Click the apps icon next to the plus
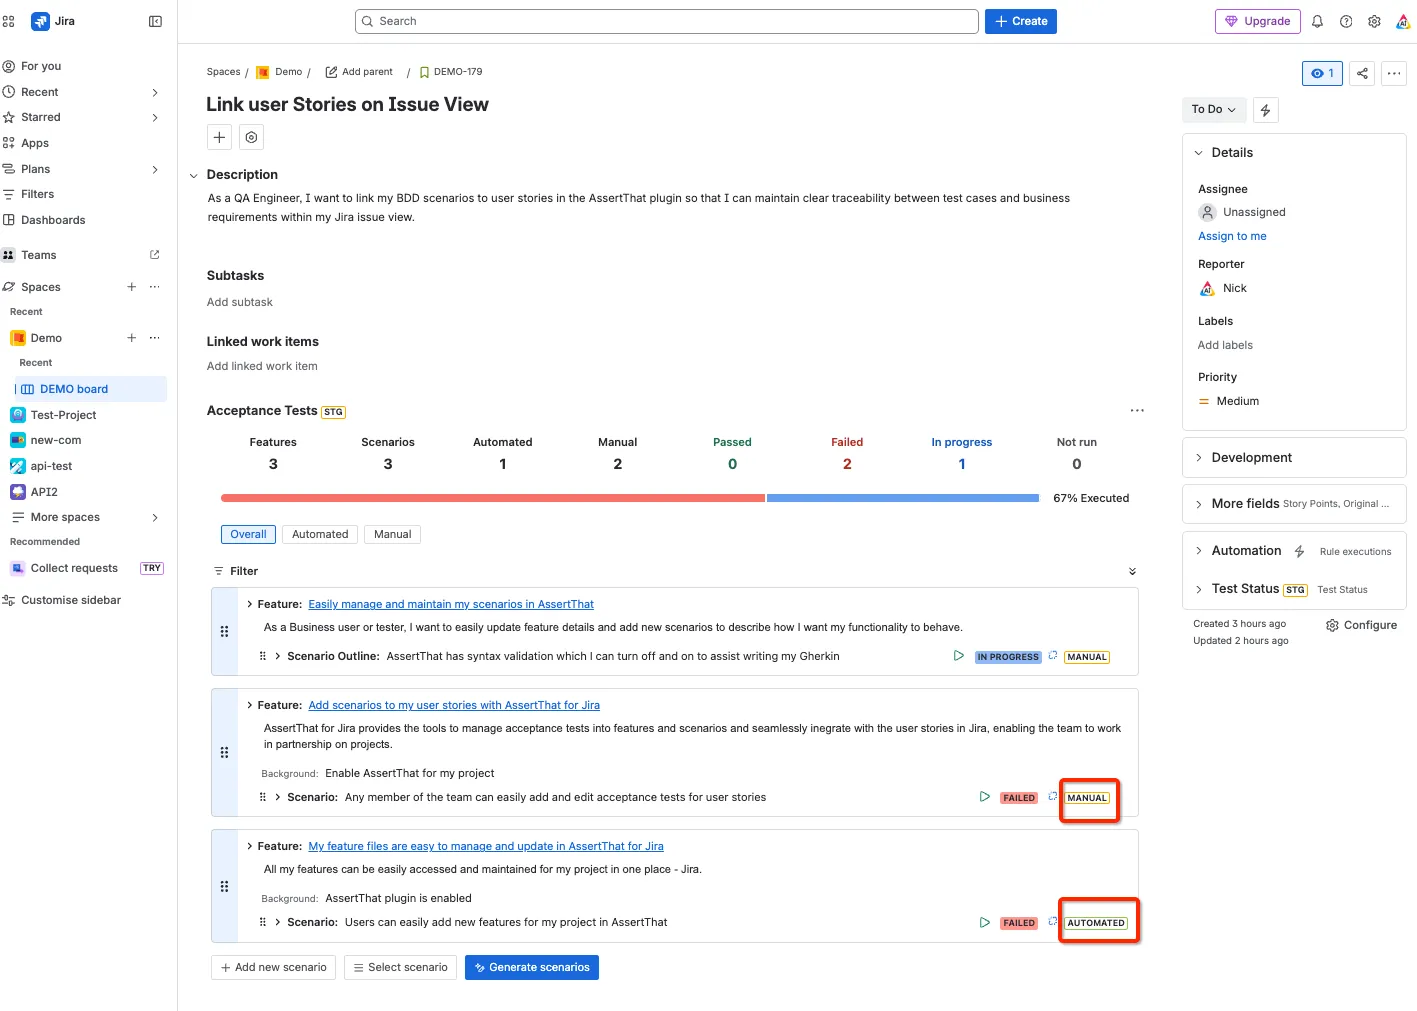Image resolution: width=1417 pixels, height=1011 pixels. (x=251, y=137)
